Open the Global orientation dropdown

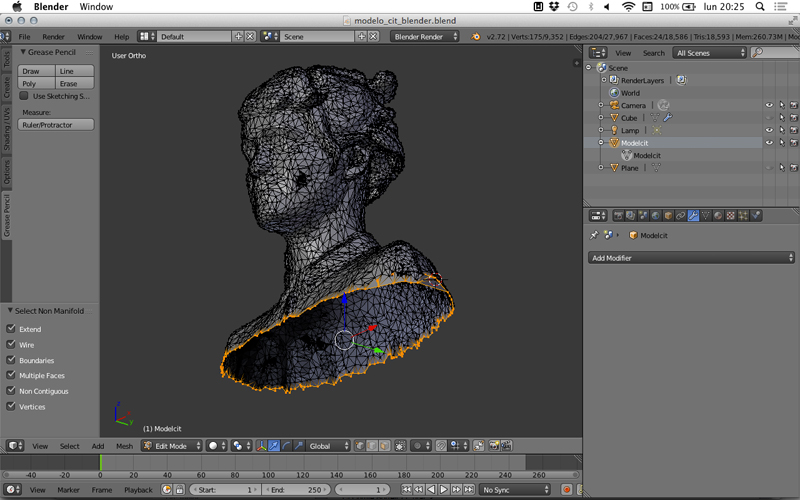point(329,446)
